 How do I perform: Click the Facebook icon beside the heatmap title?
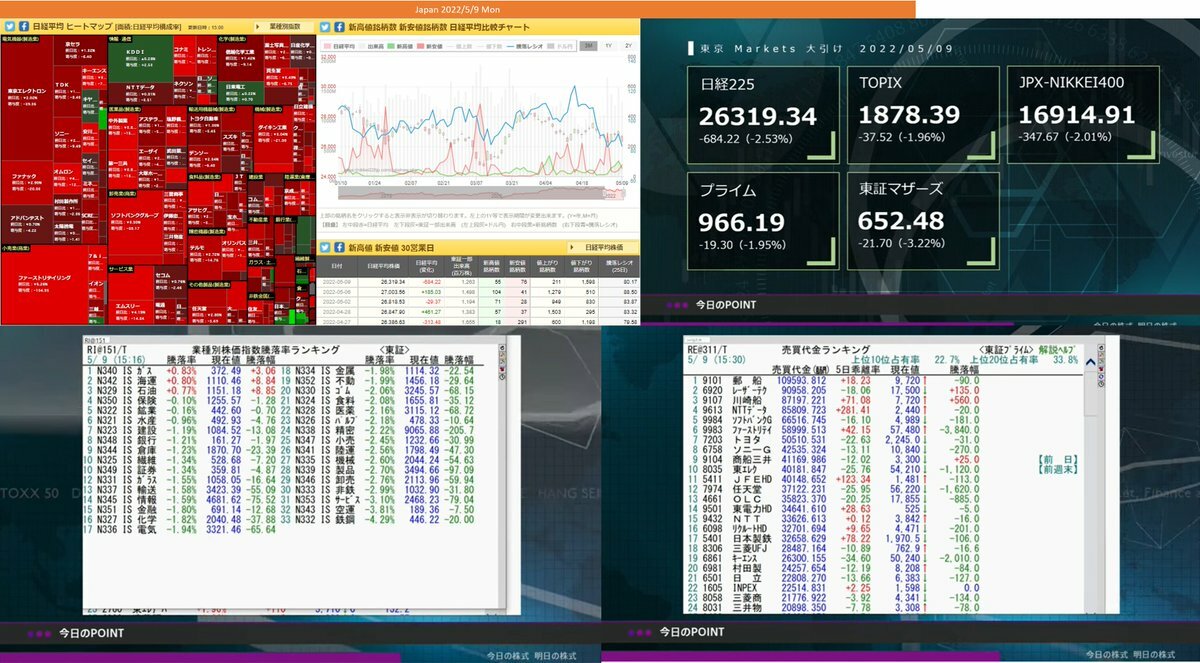tap(23, 25)
